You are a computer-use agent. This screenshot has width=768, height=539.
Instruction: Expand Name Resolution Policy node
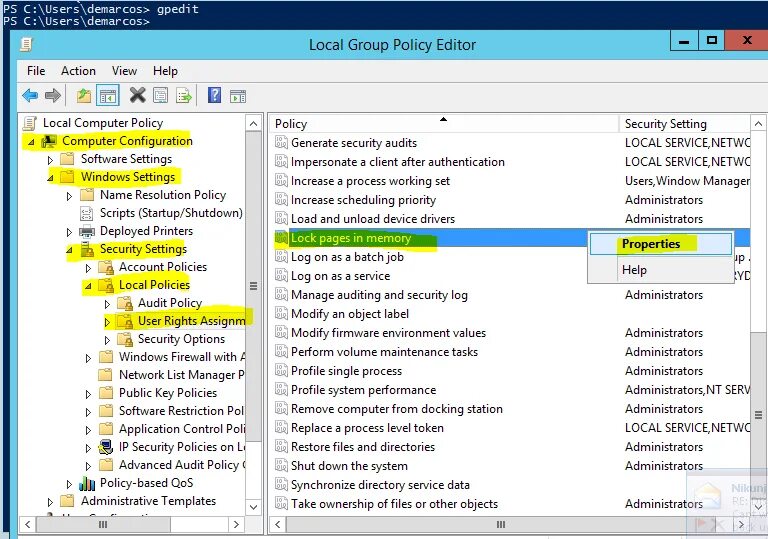tap(69, 196)
